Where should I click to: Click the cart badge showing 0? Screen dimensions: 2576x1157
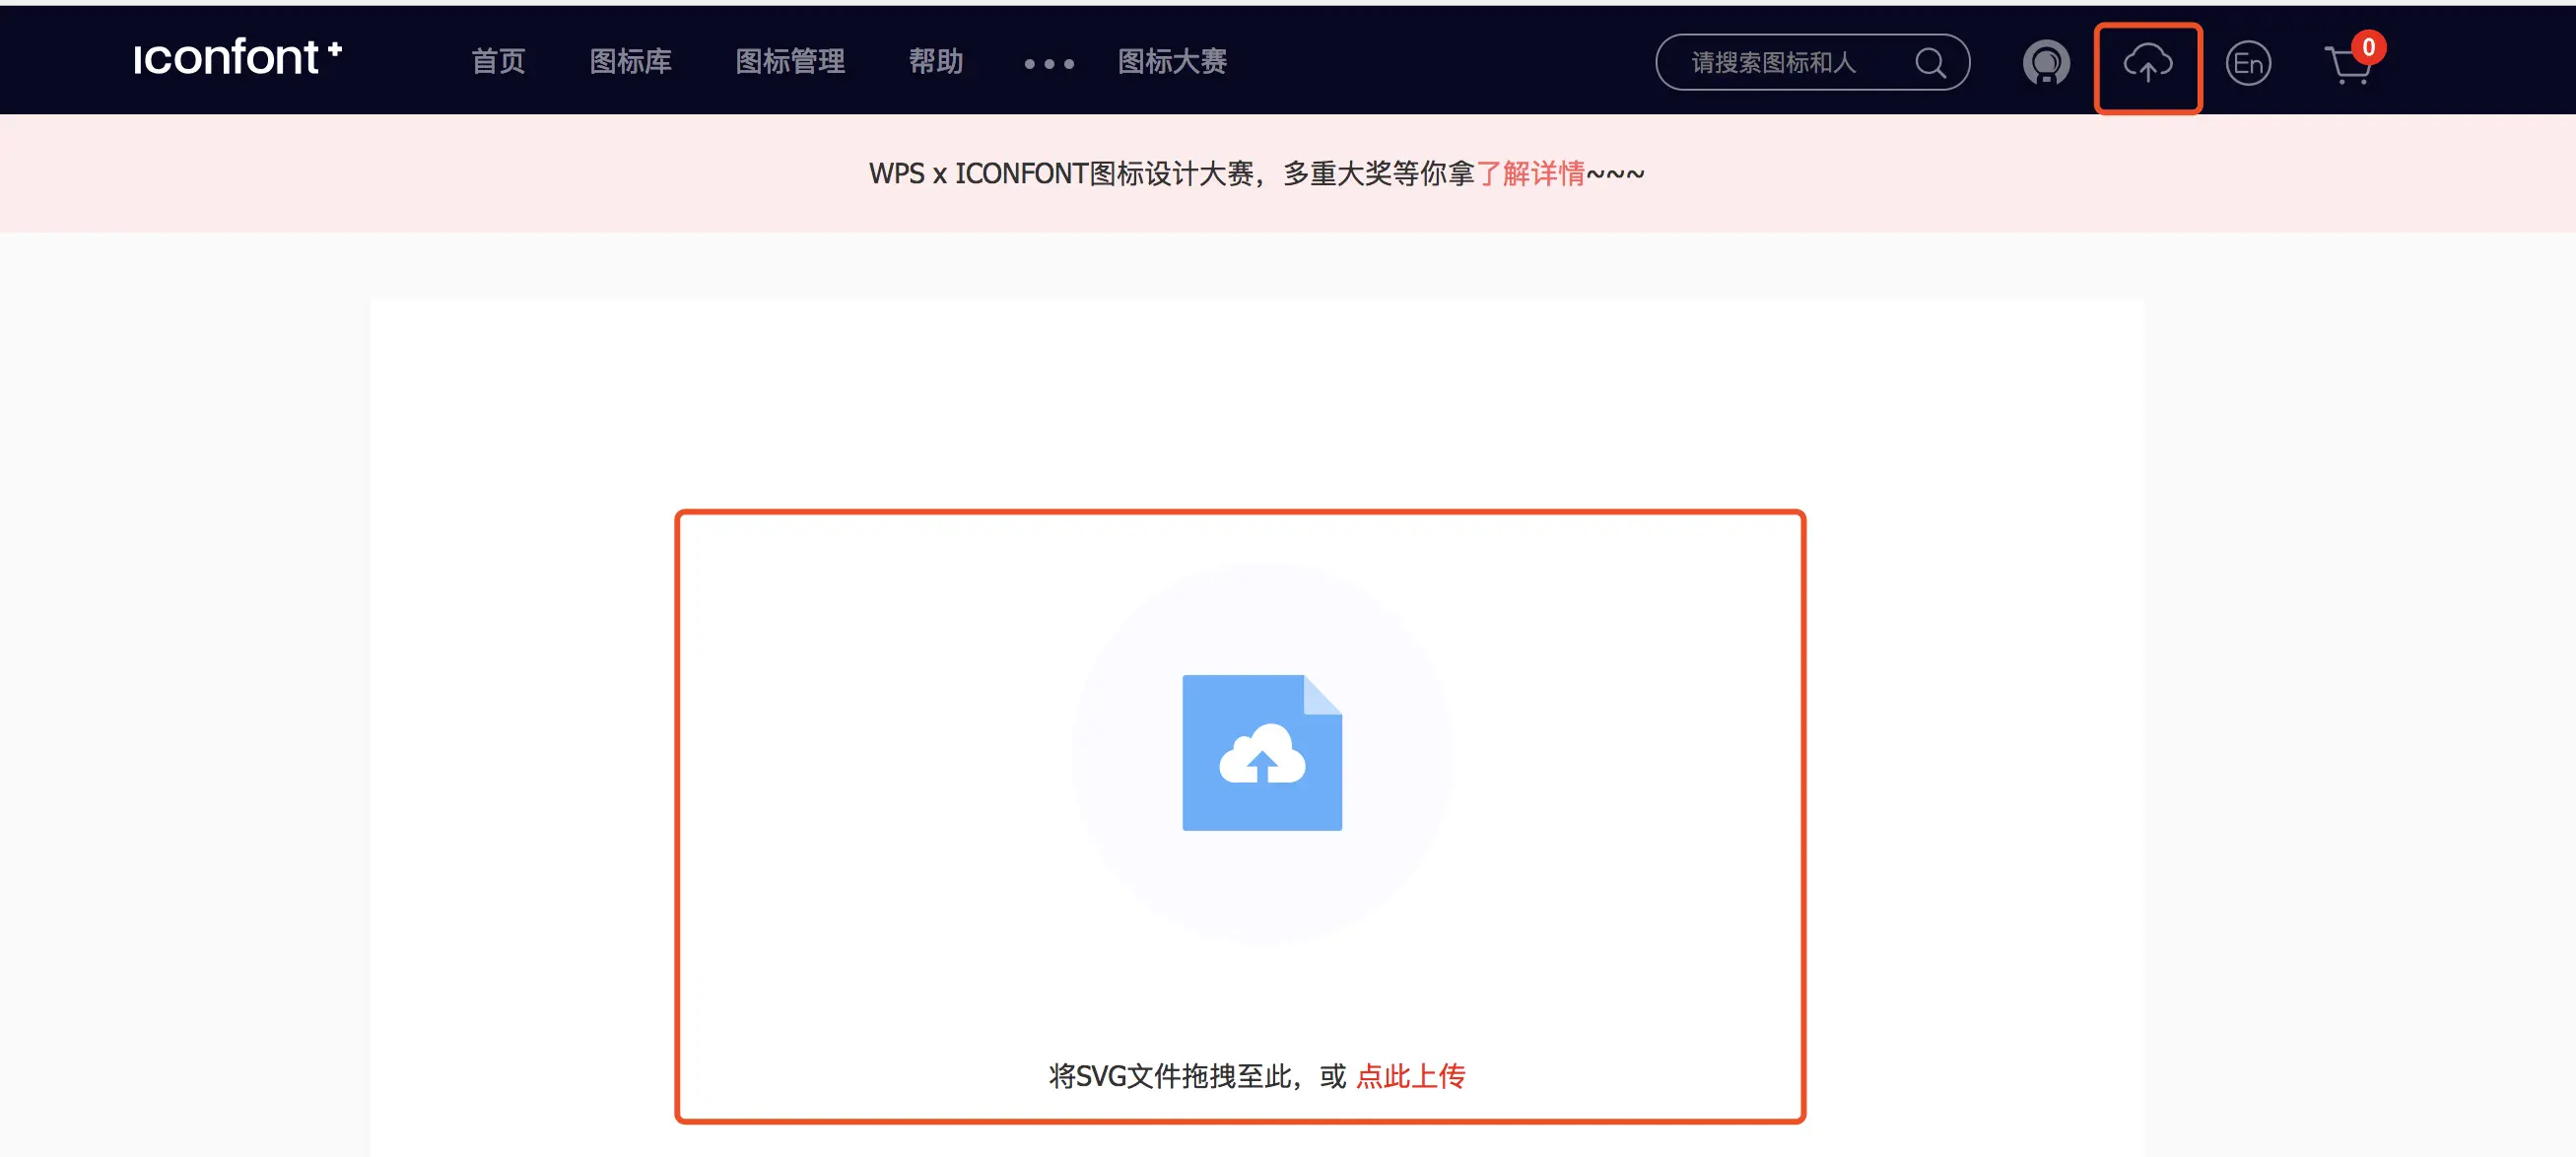[x=2368, y=46]
